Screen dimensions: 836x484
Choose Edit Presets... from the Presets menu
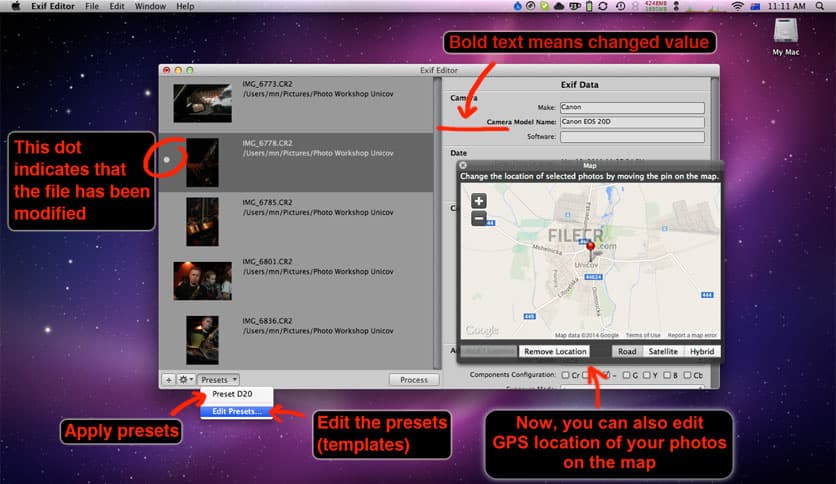click(x=237, y=412)
